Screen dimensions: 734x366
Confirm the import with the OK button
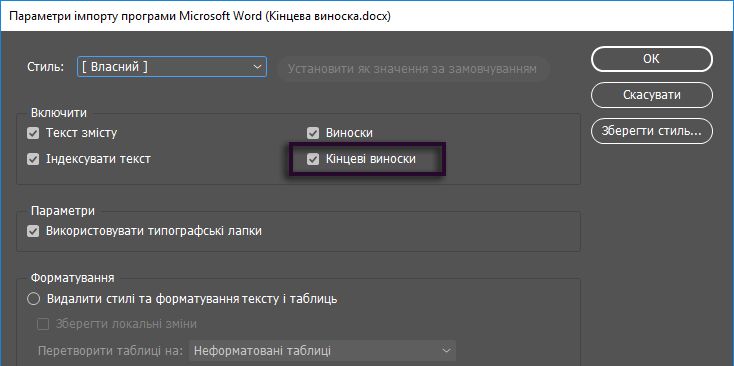click(652, 59)
